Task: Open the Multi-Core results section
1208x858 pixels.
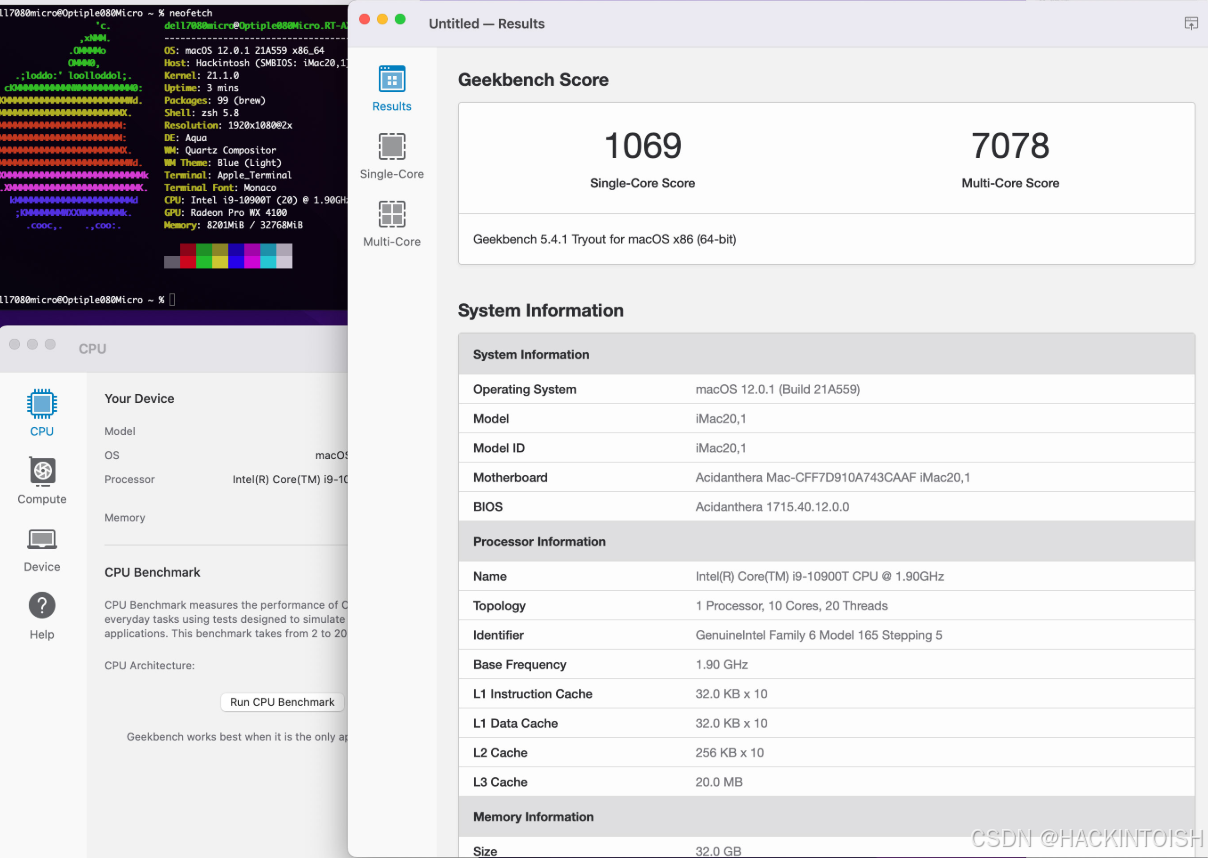Action: pyautogui.click(x=392, y=224)
